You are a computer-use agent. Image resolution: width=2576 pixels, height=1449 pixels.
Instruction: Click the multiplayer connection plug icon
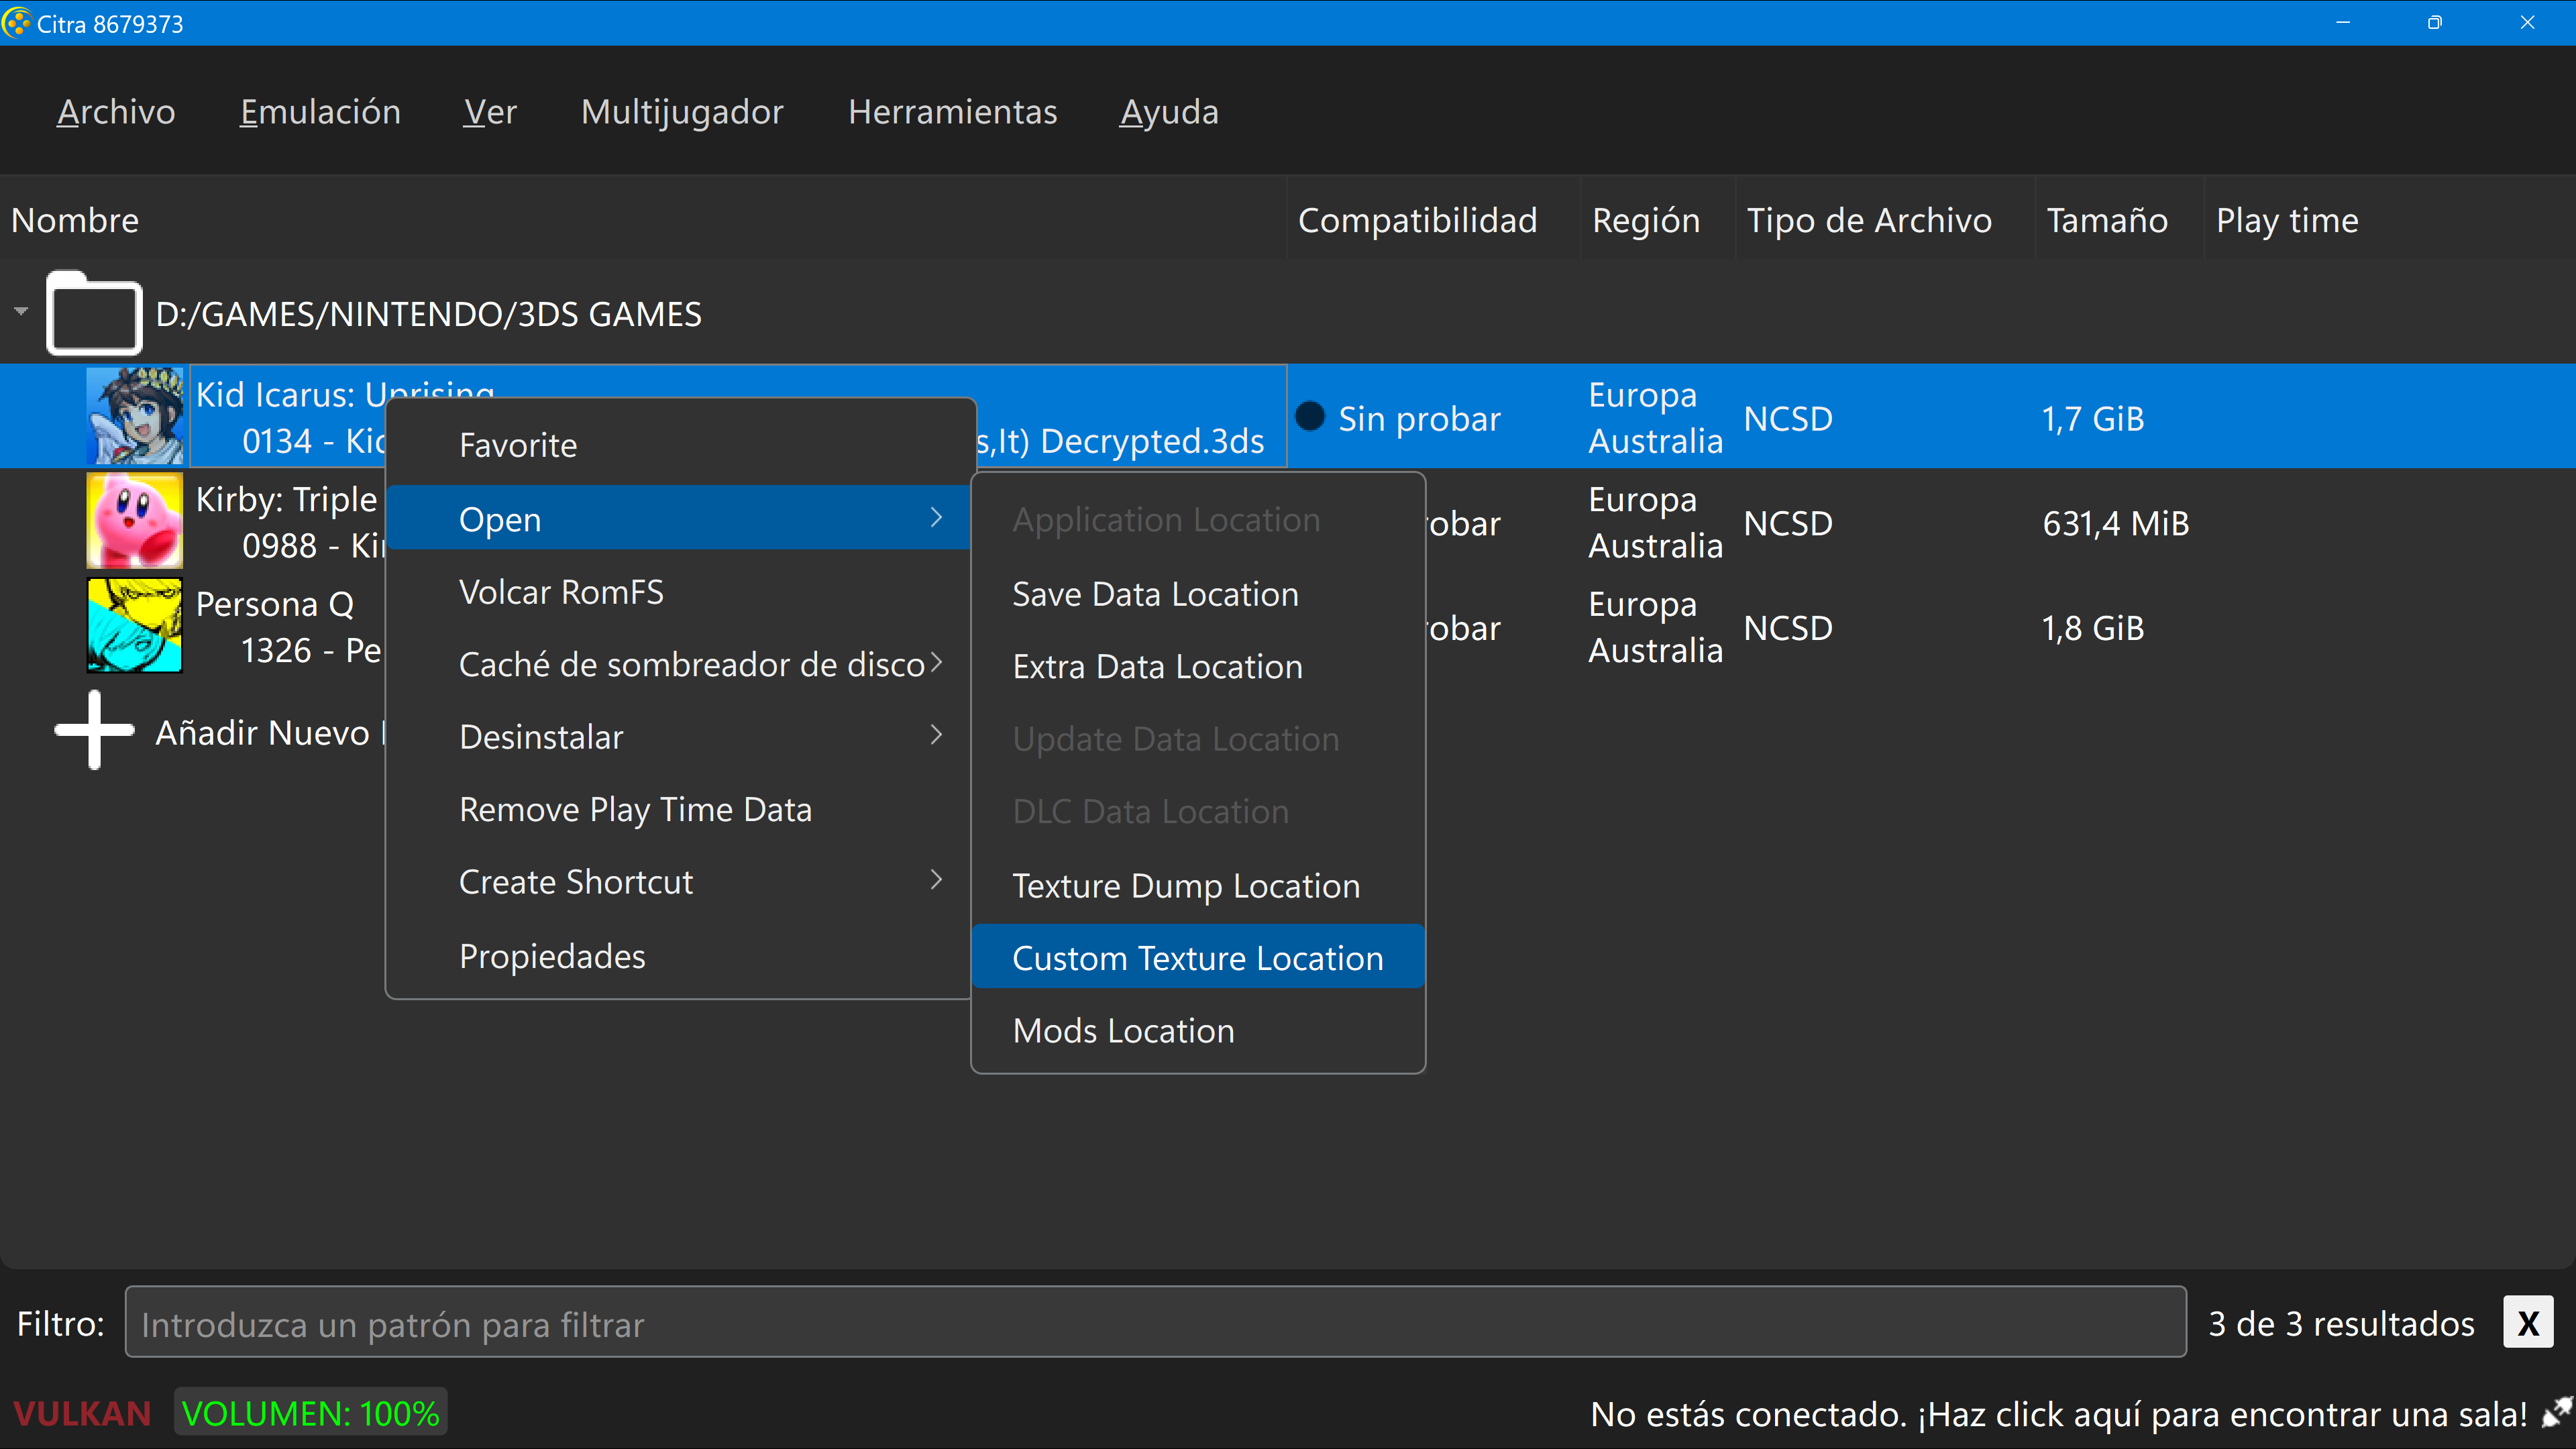pyautogui.click(x=2555, y=1413)
